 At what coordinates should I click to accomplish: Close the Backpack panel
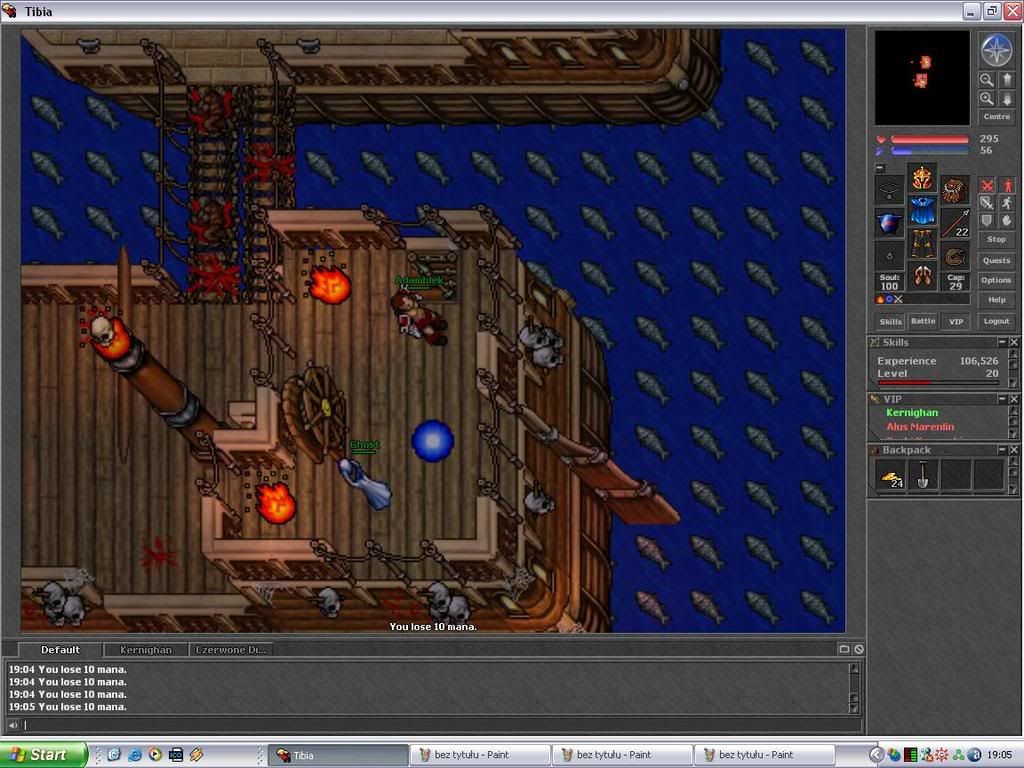pos(1014,450)
